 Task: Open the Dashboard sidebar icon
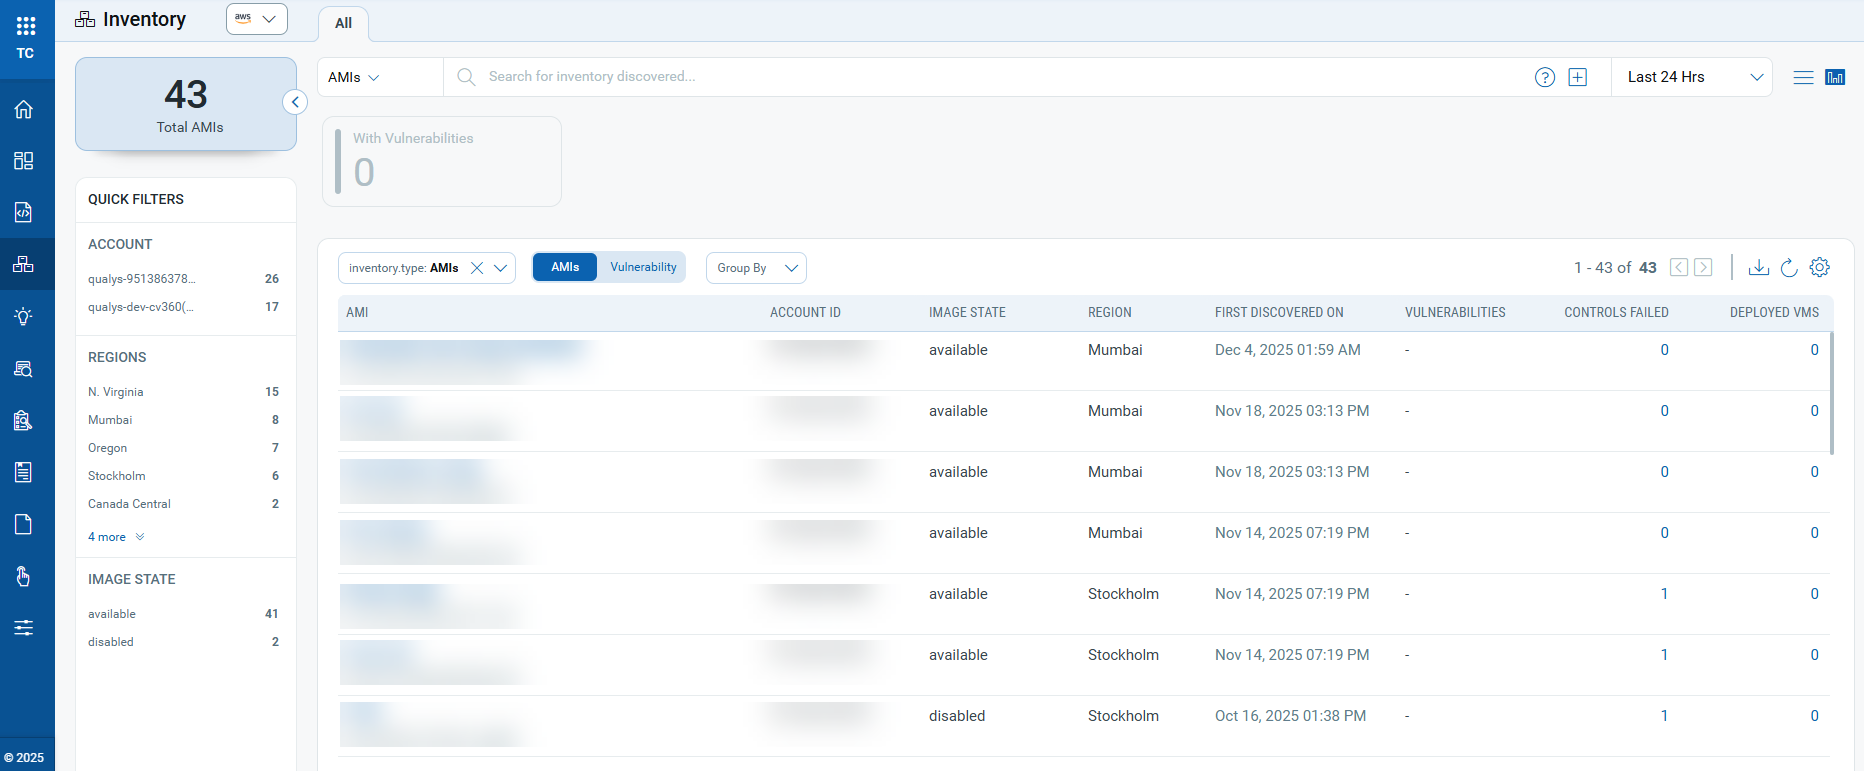point(24,161)
